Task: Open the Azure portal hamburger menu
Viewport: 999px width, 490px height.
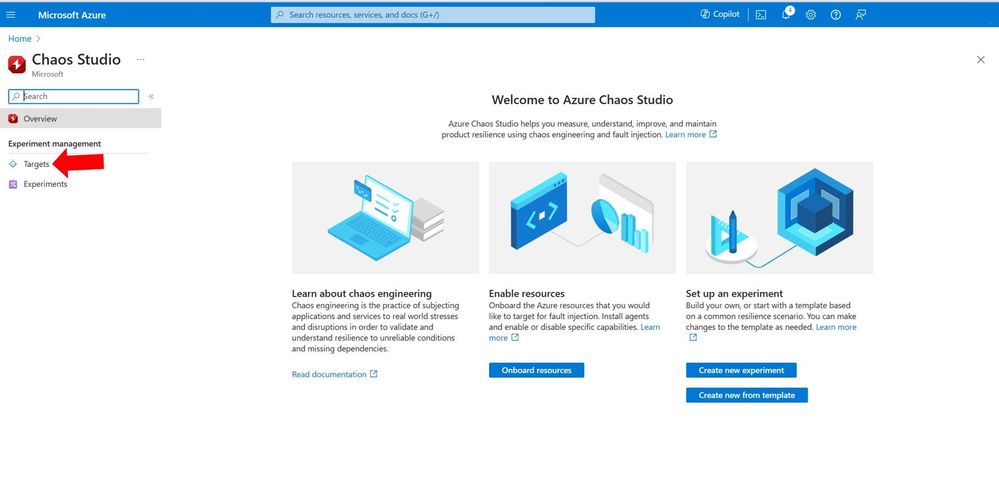Action: click(10, 15)
